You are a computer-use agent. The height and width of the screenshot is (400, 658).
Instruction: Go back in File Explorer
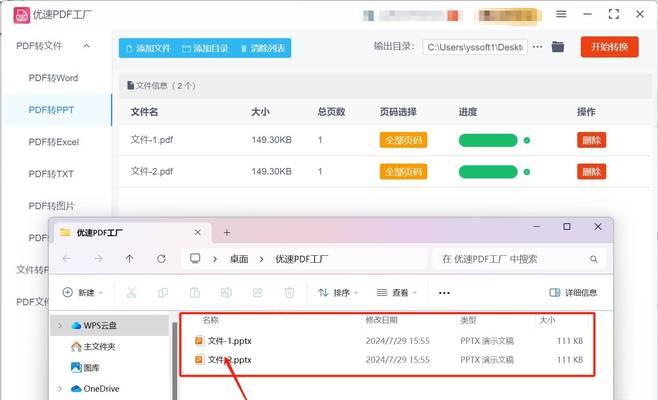pos(67,259)
